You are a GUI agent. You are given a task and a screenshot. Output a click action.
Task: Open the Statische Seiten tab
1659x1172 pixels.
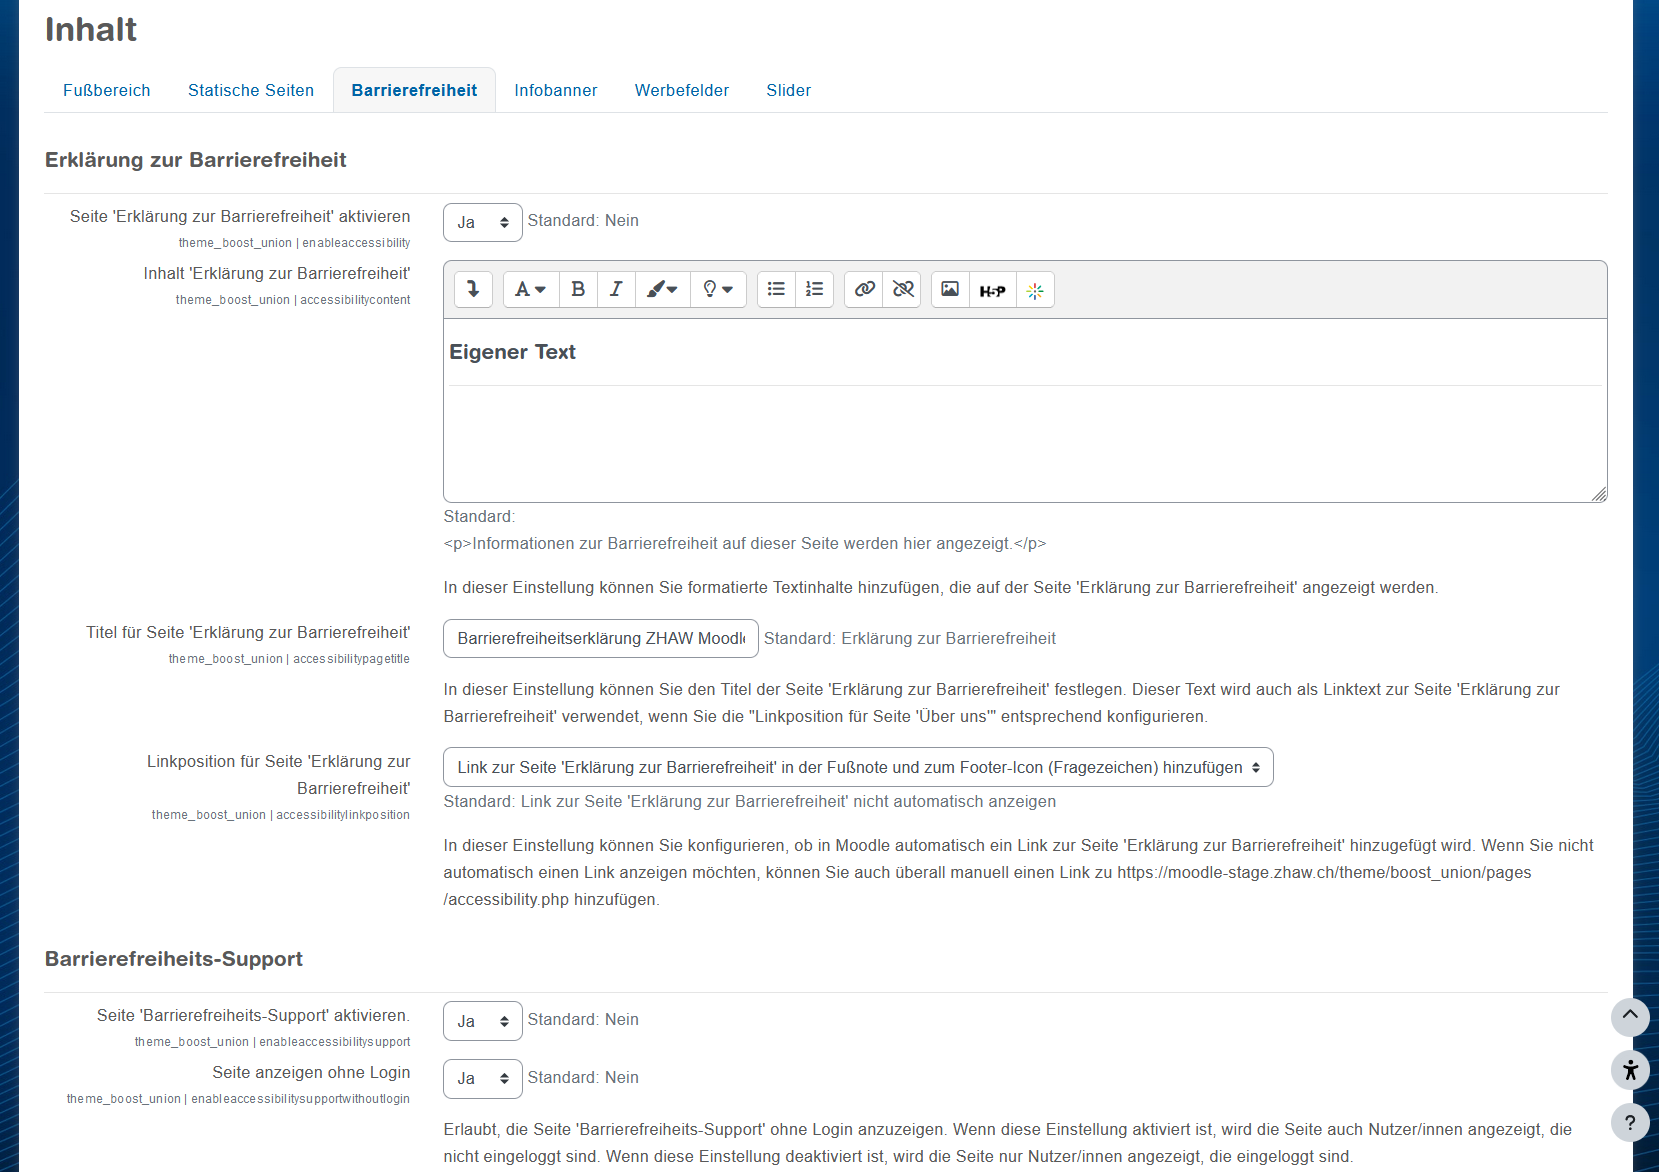pos(251,90)
